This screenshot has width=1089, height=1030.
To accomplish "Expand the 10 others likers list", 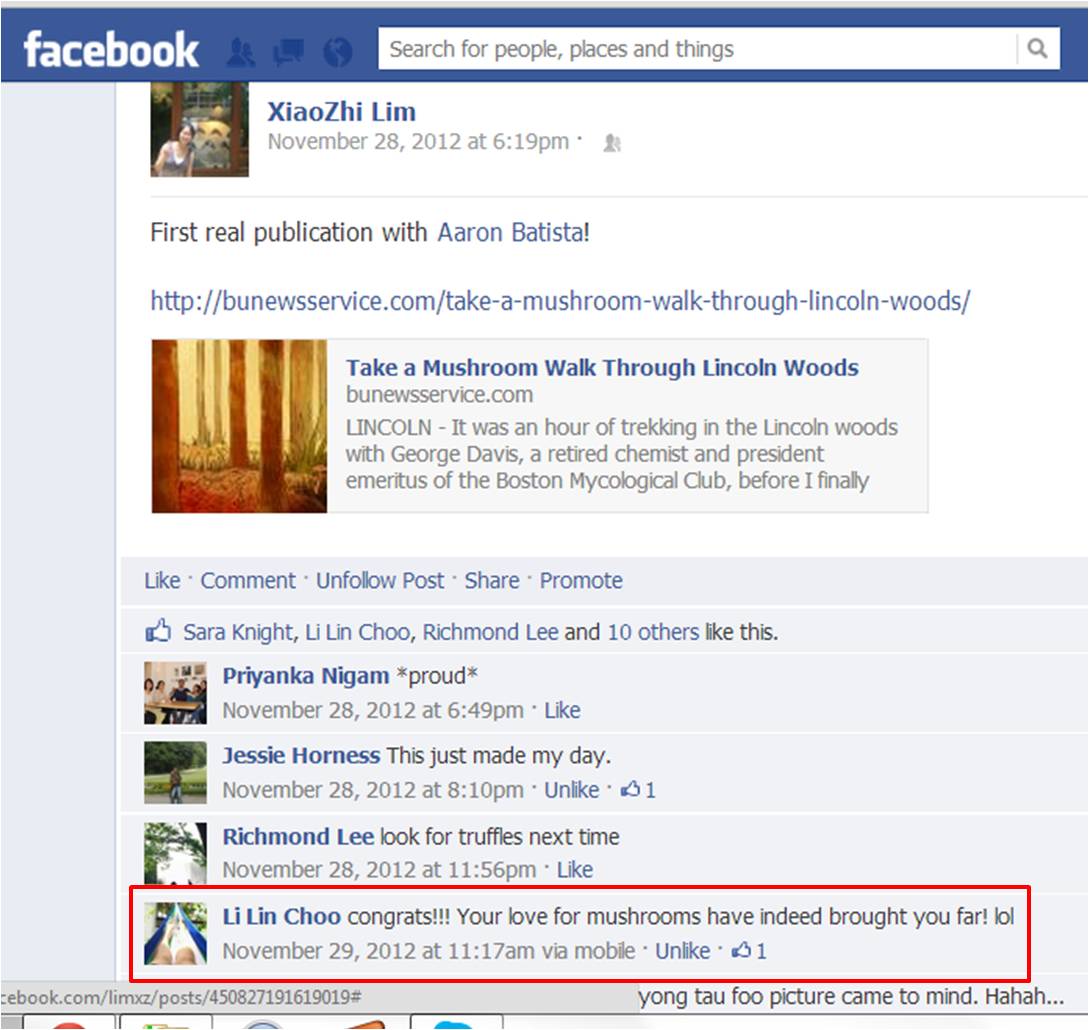I will click(653, 631).
